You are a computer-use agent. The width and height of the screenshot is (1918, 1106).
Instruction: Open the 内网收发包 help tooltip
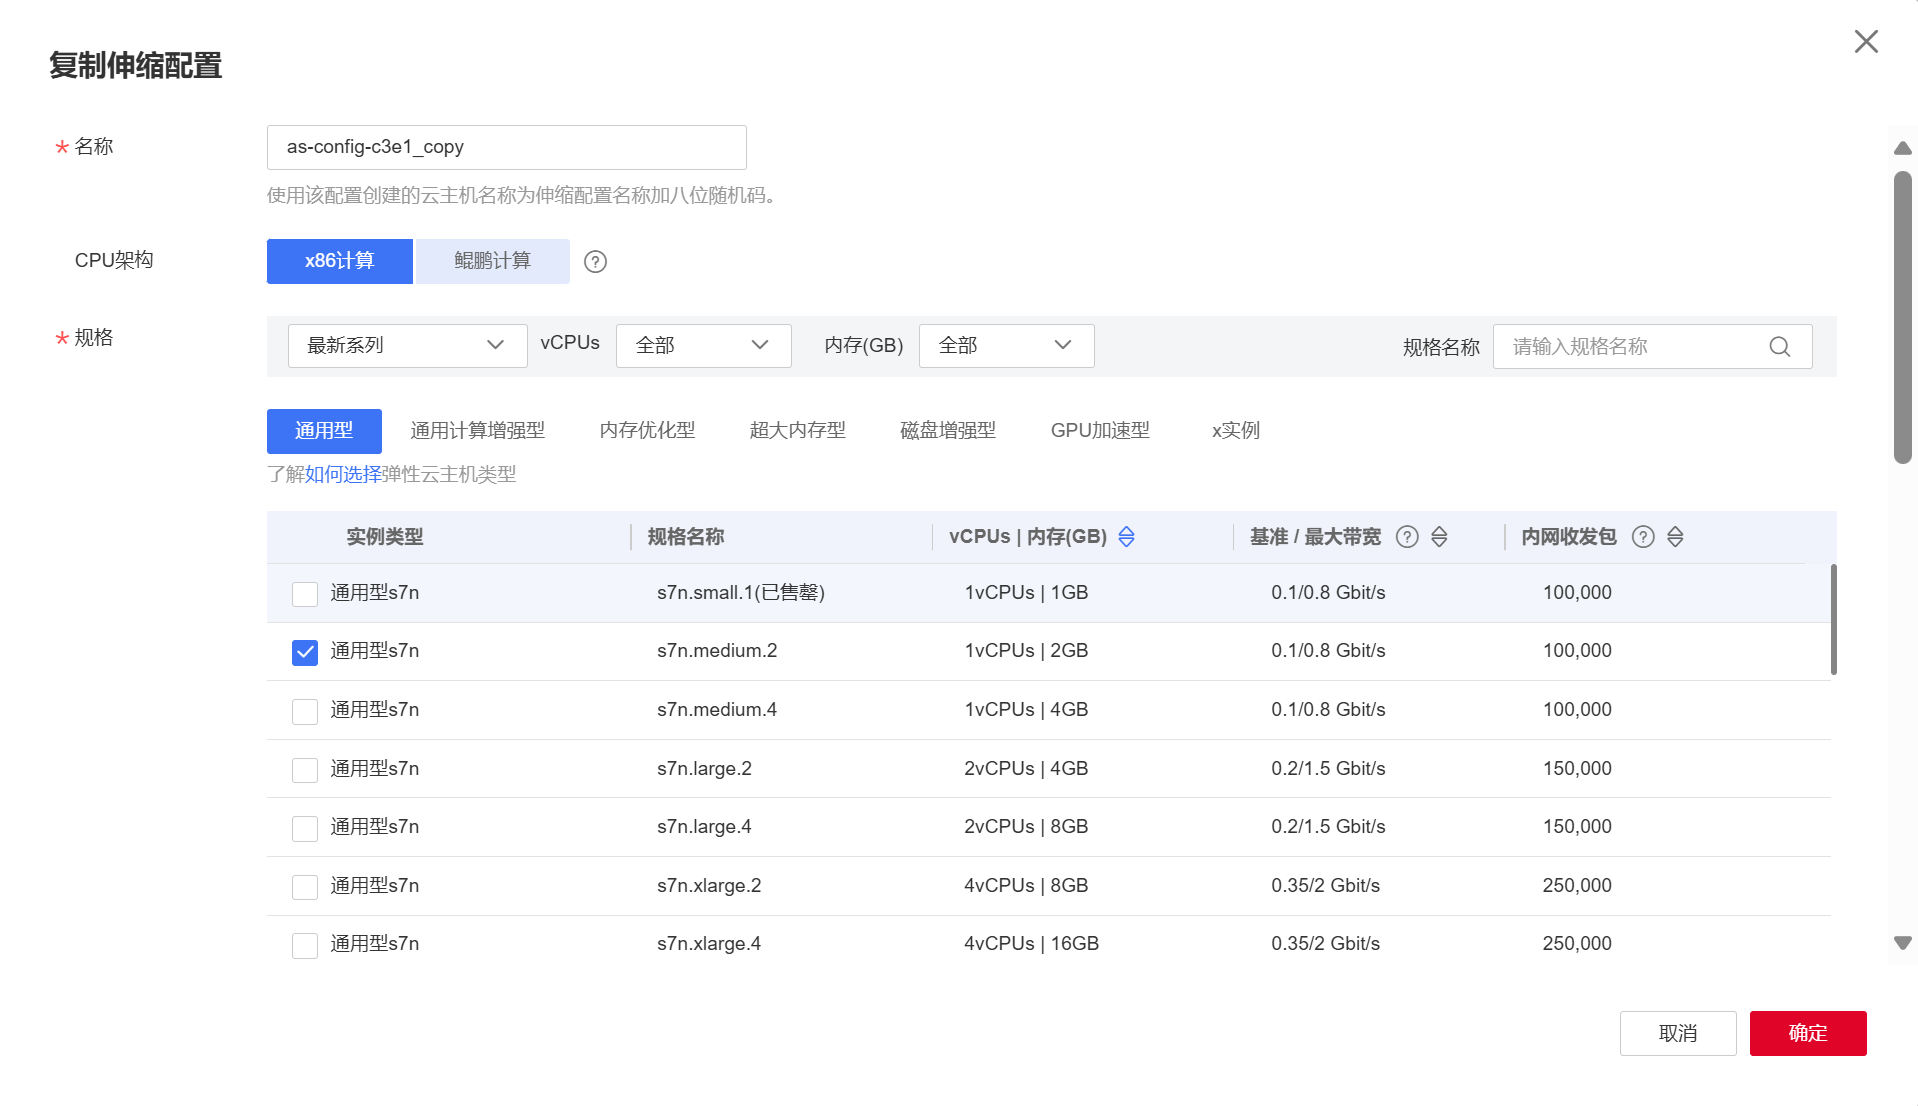[x=1643, y=537]
